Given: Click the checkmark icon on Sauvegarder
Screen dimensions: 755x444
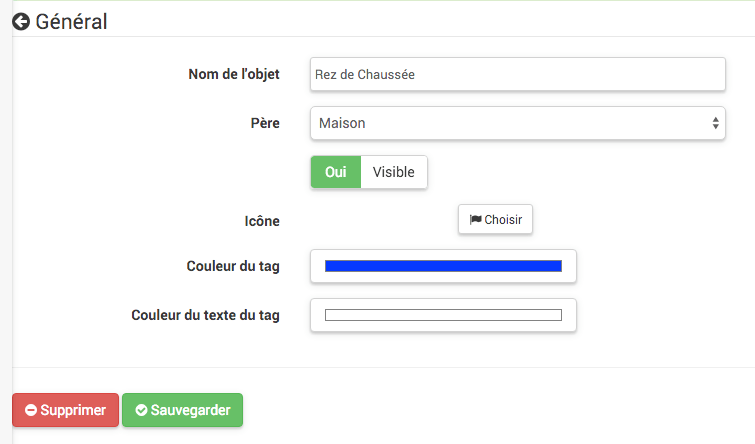Looking at the screenshot, I should click(141, 410).
